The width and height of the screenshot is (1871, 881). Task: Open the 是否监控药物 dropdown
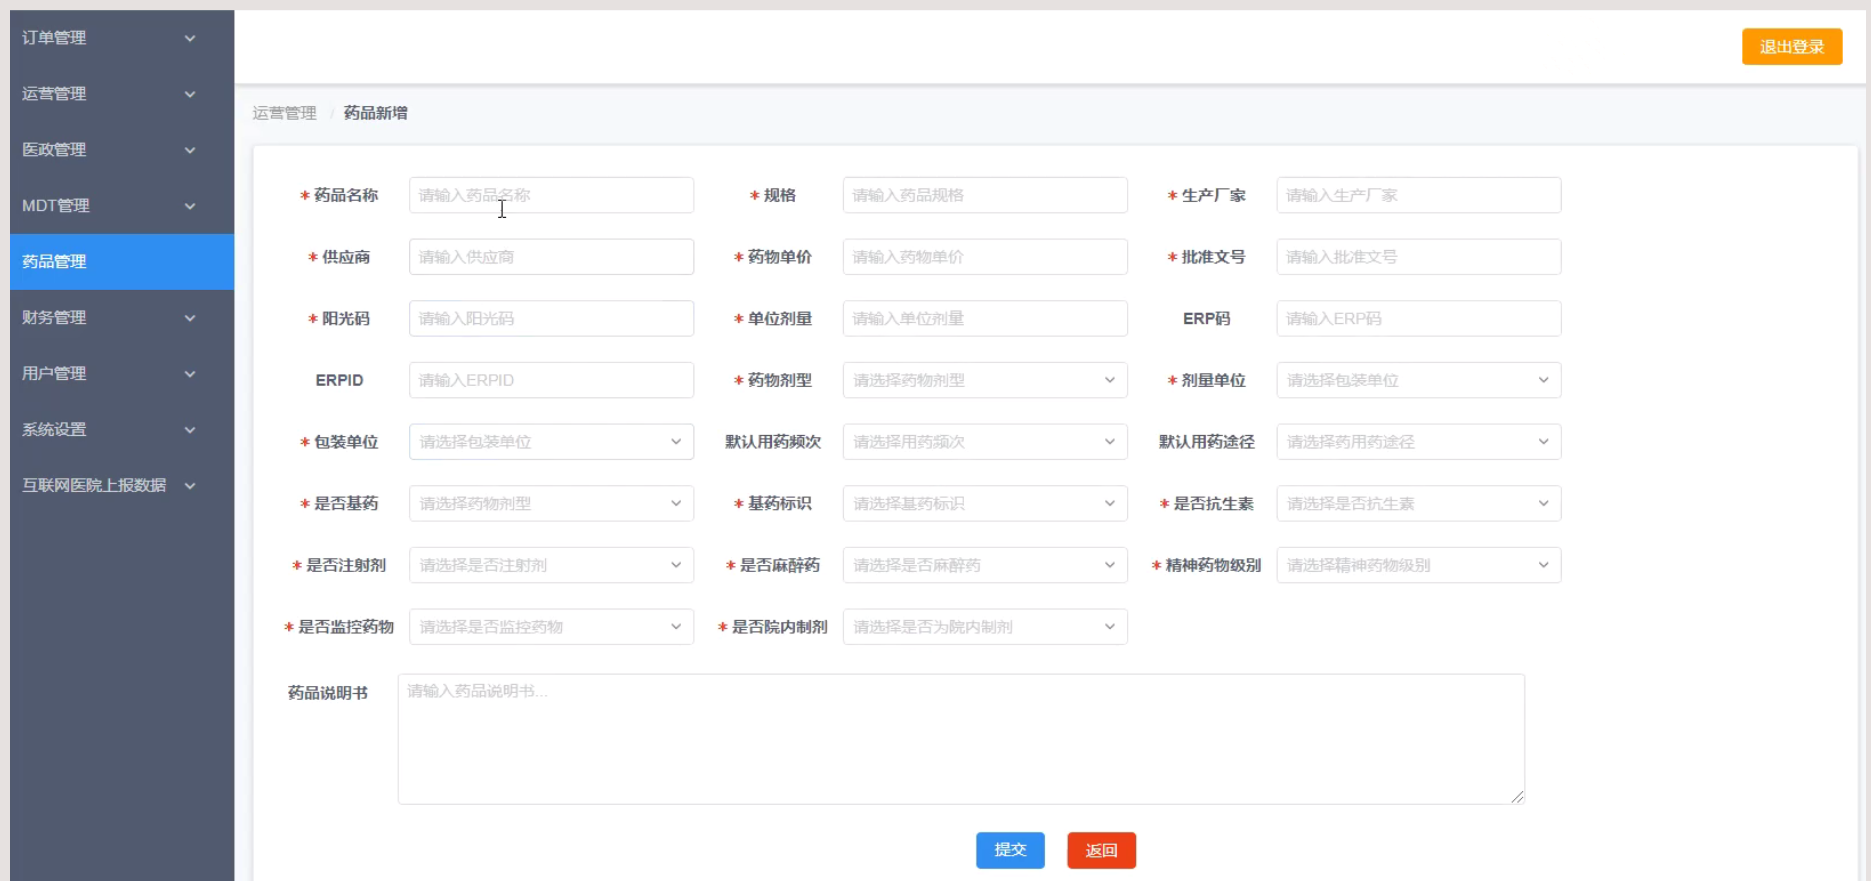(550, 627)
